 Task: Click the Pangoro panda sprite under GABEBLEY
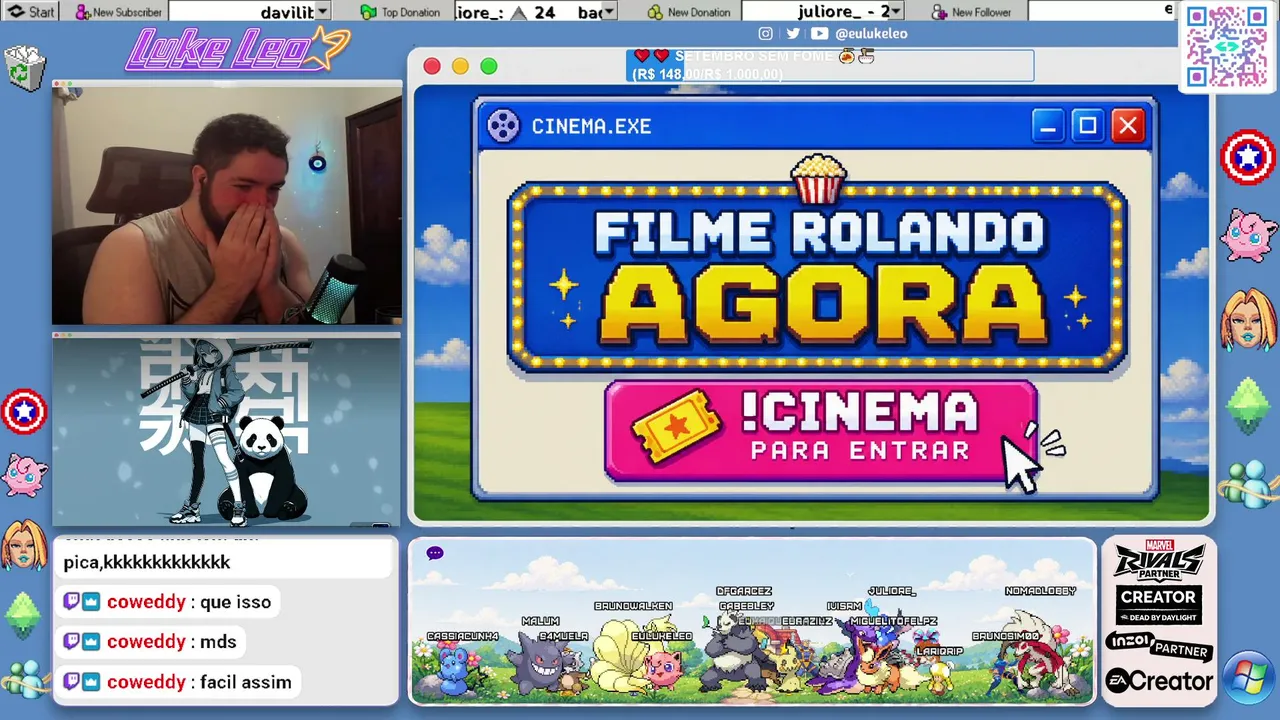click(735, 650)
